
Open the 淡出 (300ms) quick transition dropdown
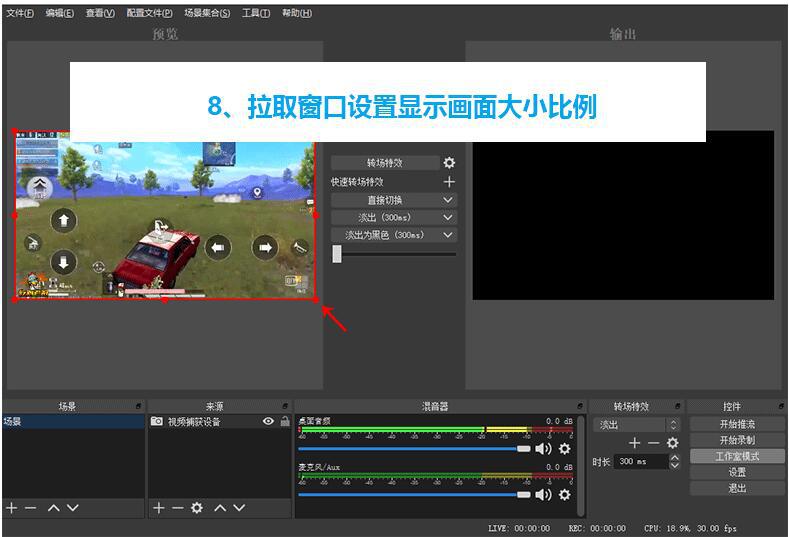tap(393, 217)
